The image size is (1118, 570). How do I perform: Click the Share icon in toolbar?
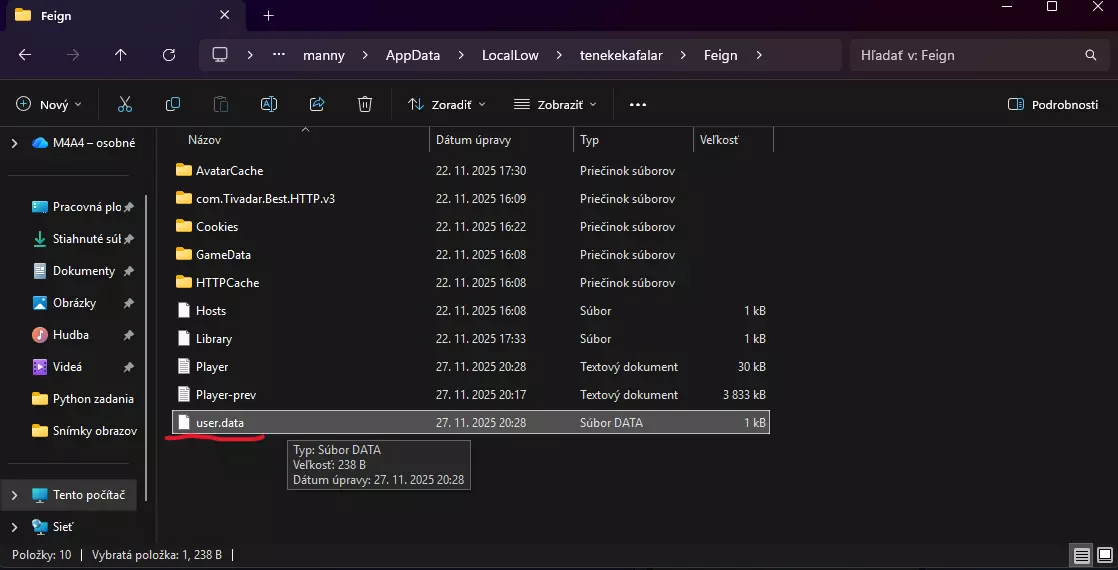pos(317,104)
